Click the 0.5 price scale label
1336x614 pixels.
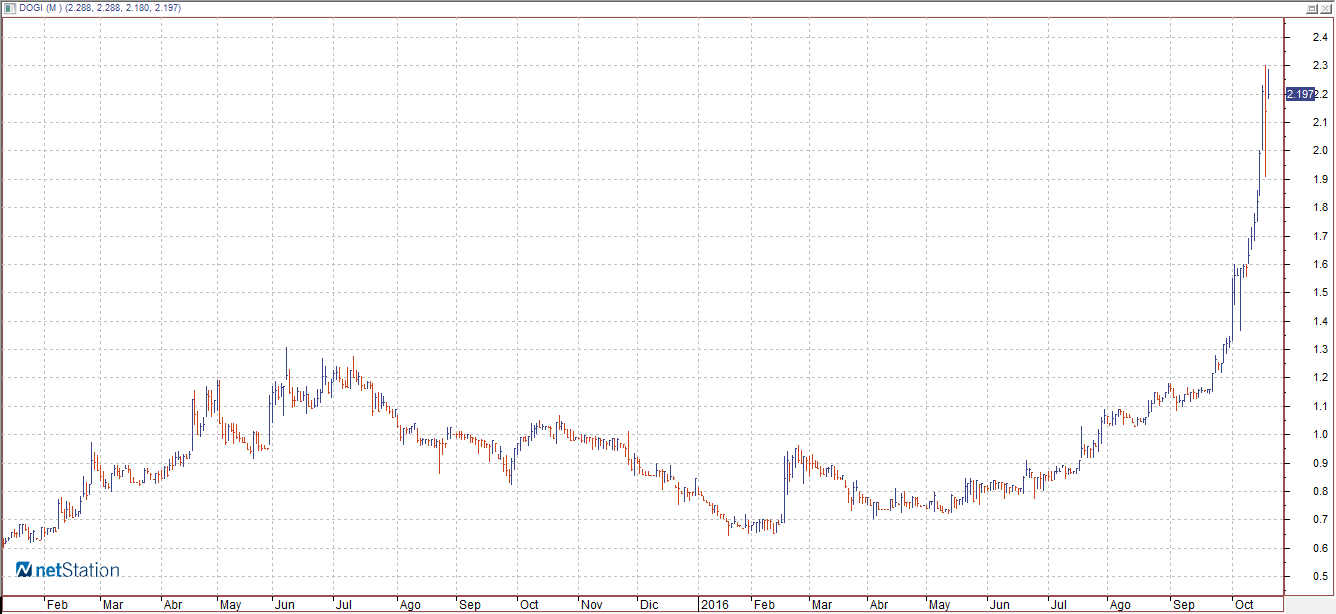pos(1320,577)
